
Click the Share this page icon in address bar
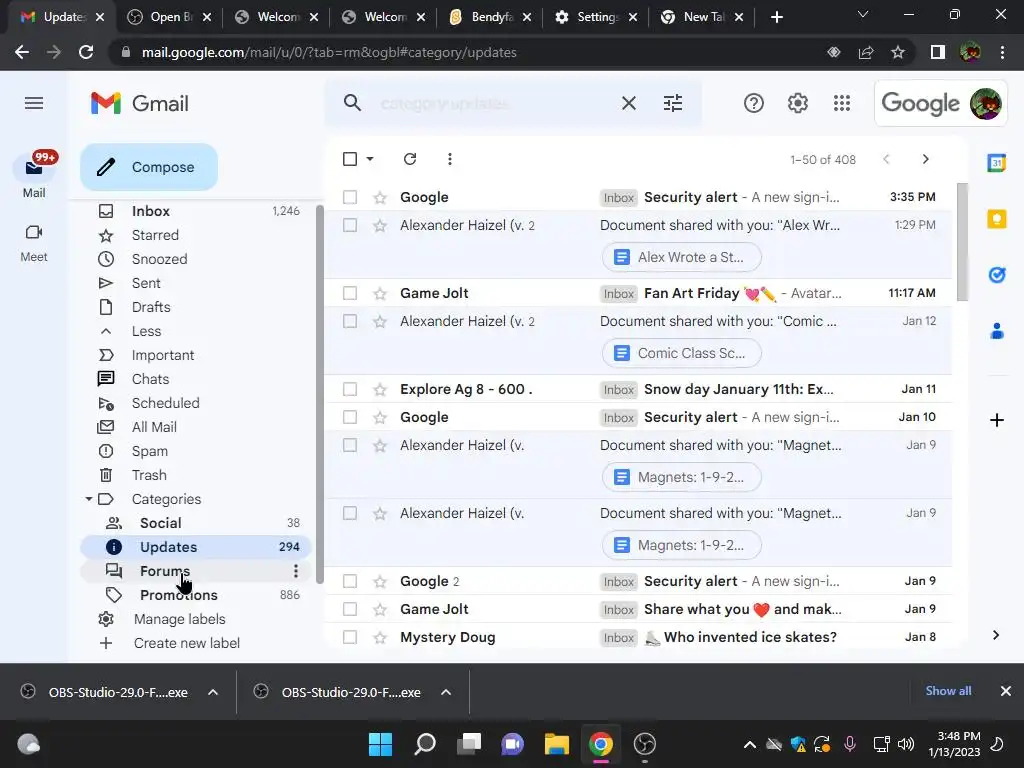pos(866,52)
